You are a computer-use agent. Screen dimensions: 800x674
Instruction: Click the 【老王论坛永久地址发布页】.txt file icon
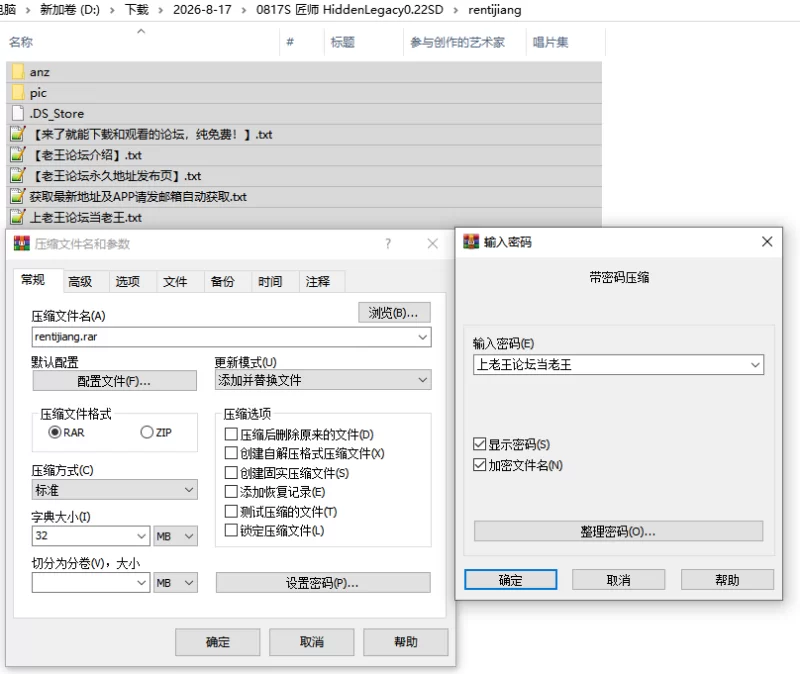pyautogui.click(x=18, y=176)
